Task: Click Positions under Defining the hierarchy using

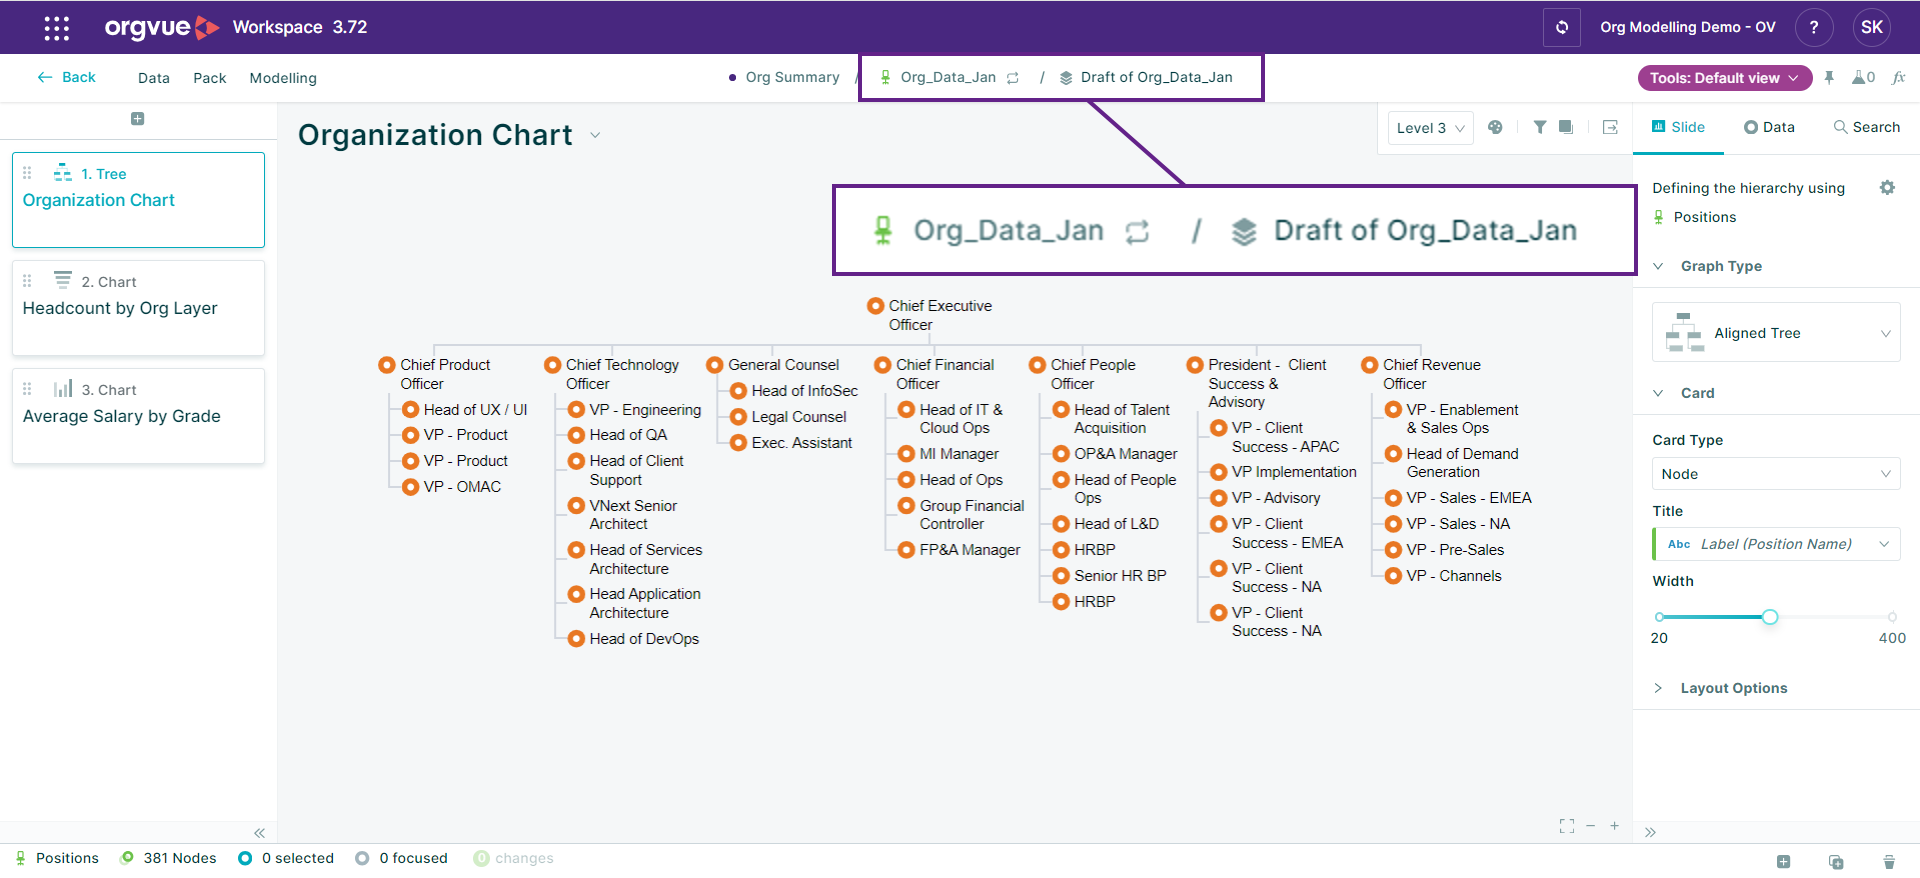Action: 1704,217
